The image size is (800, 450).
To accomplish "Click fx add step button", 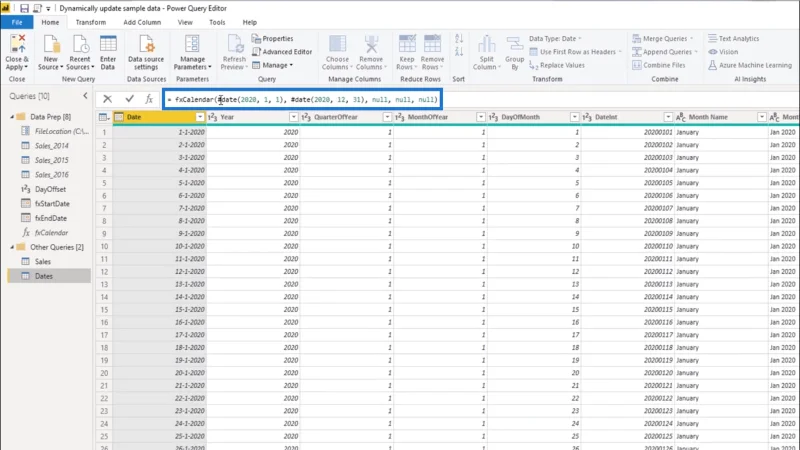I will point(149,99).
